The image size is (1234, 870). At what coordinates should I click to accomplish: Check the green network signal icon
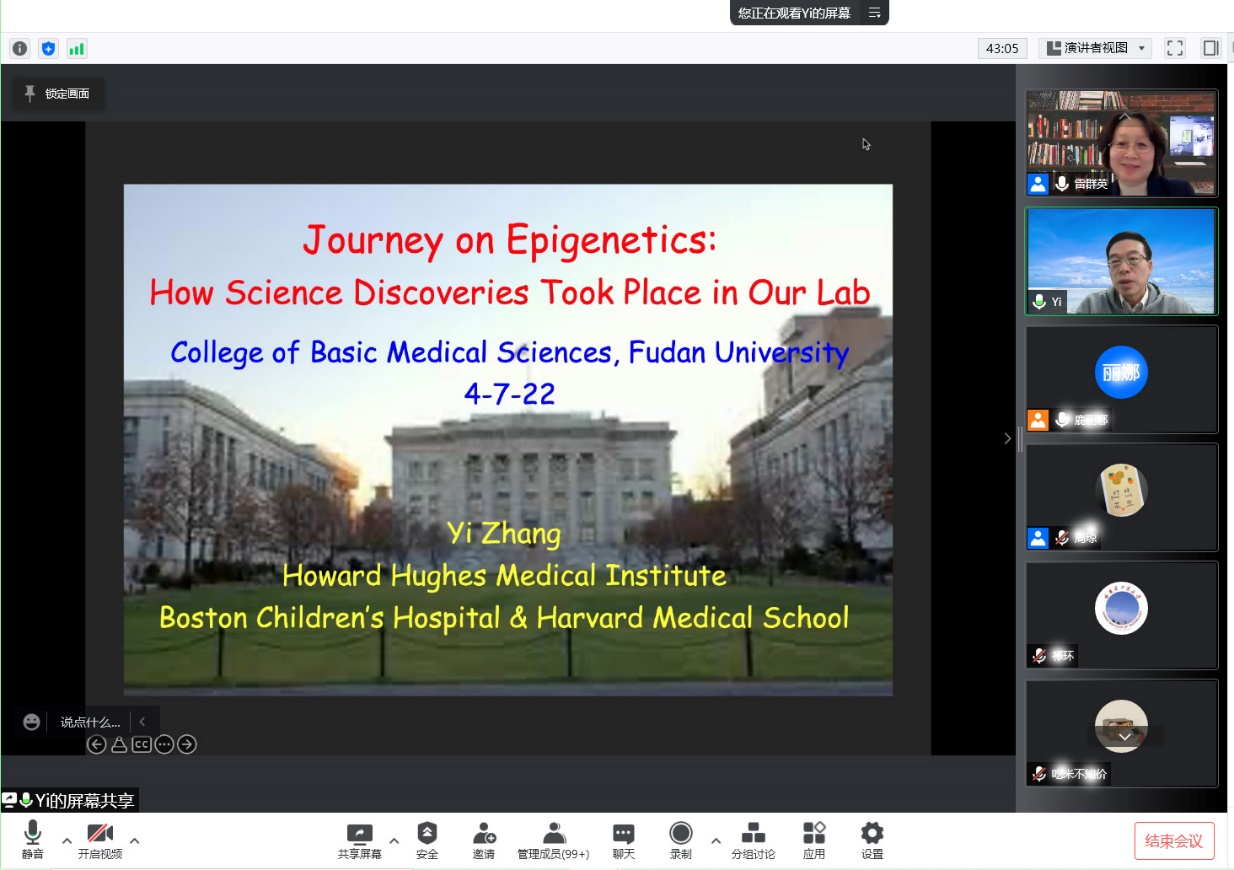[76, 48]
